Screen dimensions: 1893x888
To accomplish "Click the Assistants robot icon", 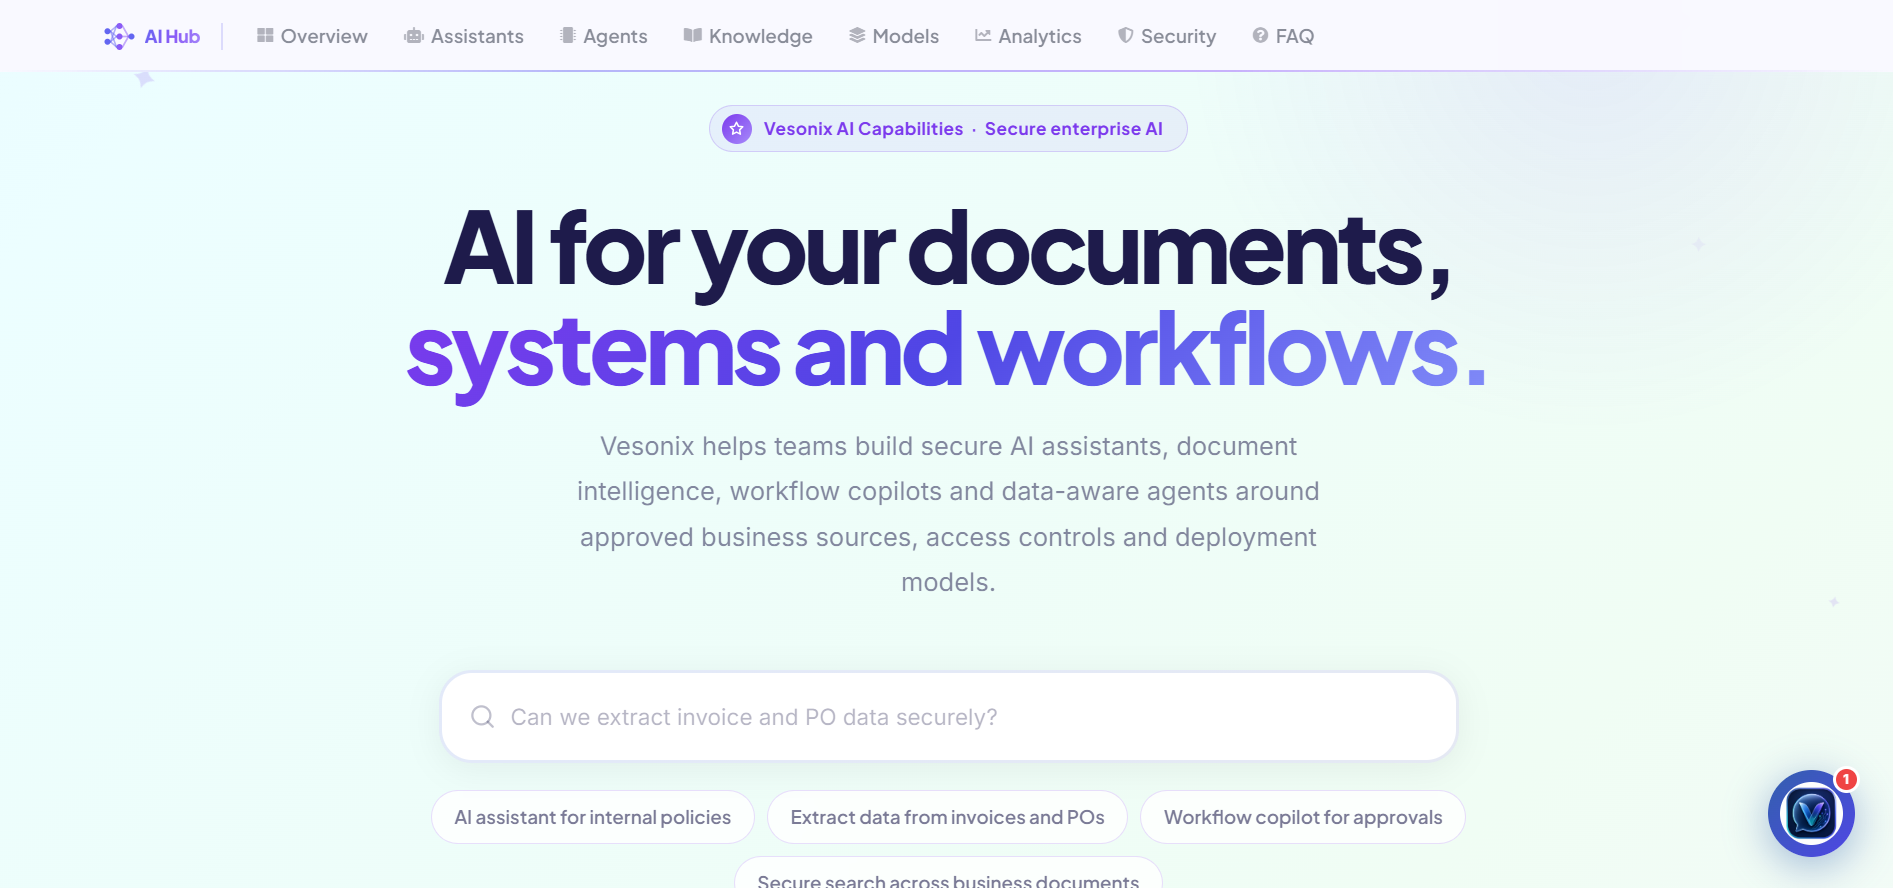I will click(414, 36).
